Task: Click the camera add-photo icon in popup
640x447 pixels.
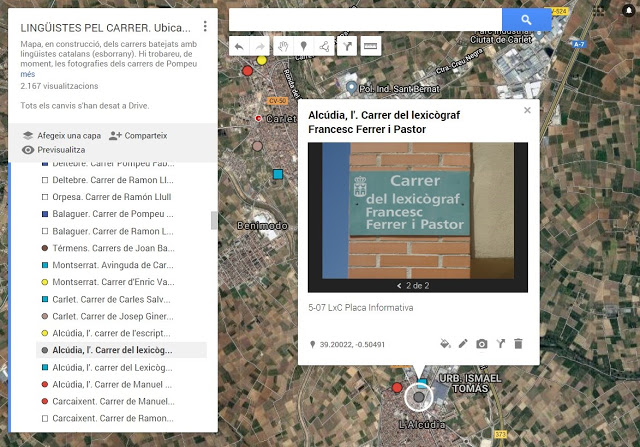Action: [x=482, y=344]
